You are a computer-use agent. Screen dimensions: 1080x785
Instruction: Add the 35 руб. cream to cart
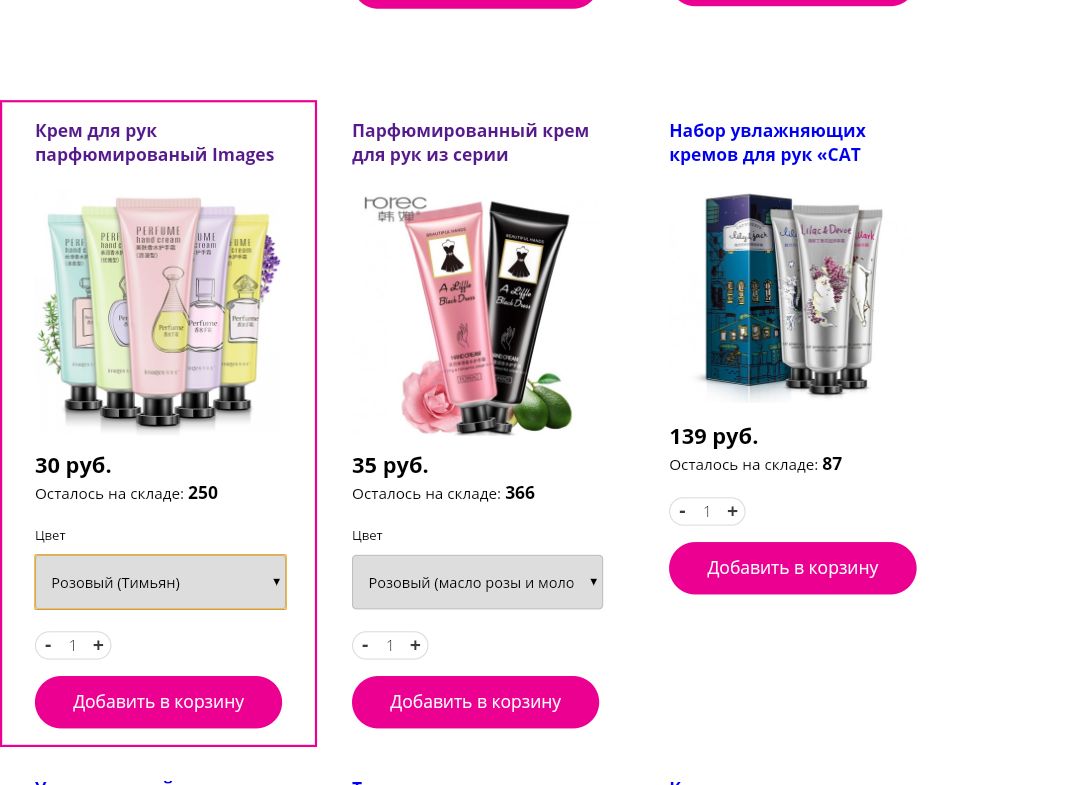(x=475, y=702)
